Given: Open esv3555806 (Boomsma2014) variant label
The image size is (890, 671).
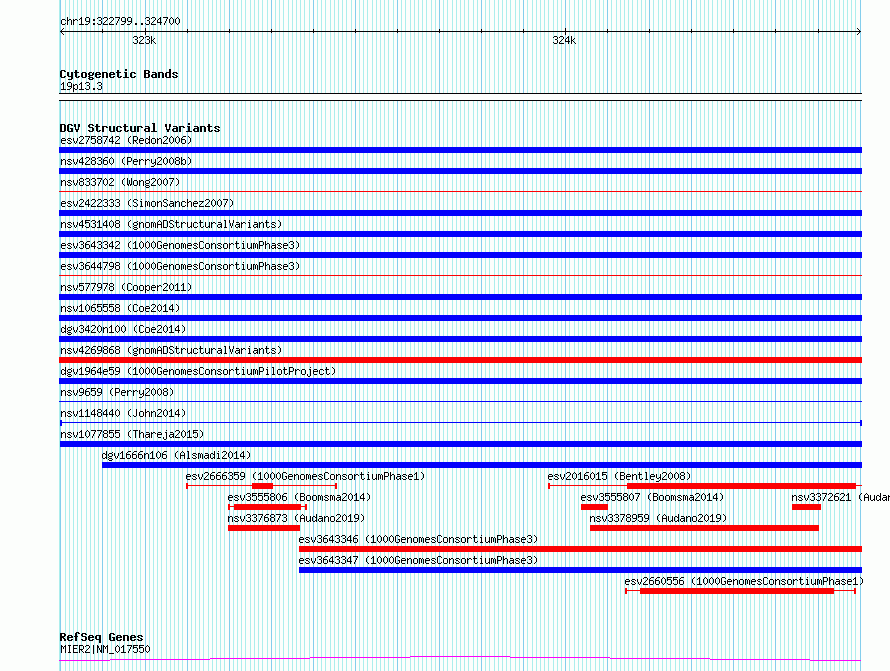Looking at the screenshot, I should (x=299, y=497).
